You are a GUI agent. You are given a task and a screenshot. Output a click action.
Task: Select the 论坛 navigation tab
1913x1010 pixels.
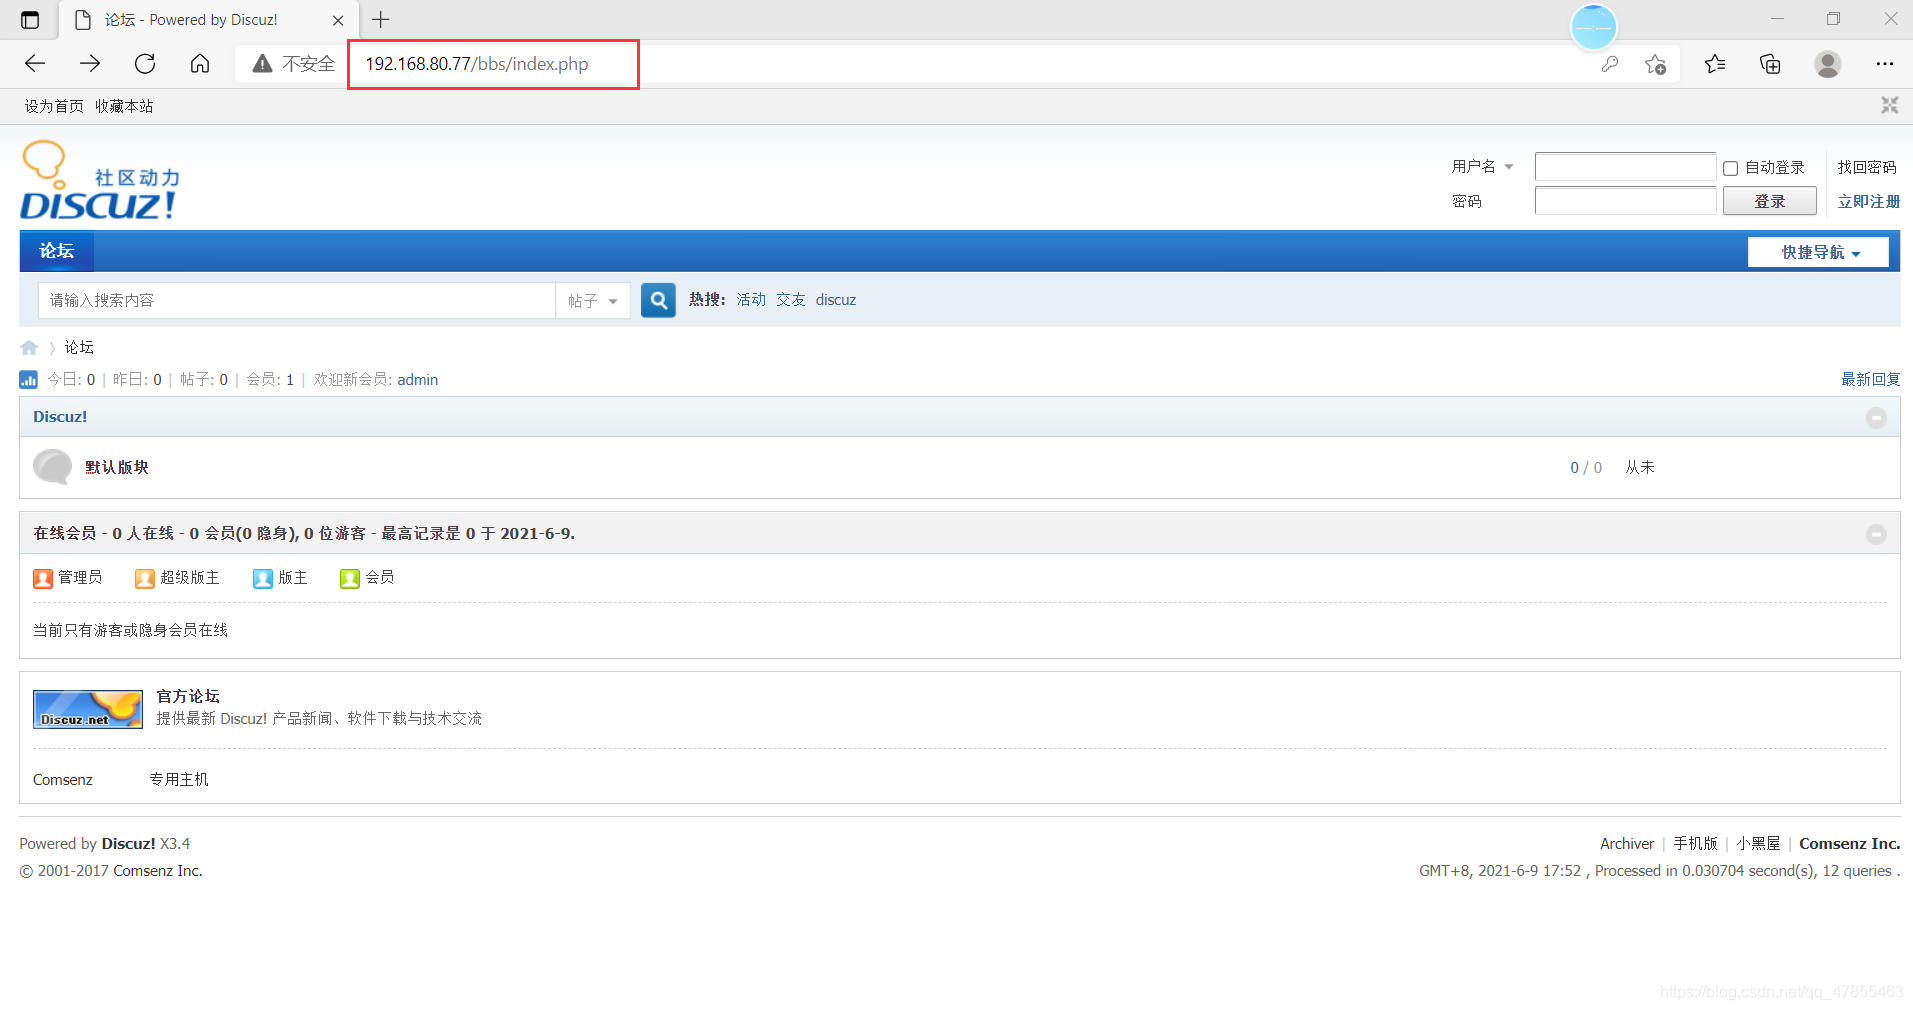(x=57, y=251)
